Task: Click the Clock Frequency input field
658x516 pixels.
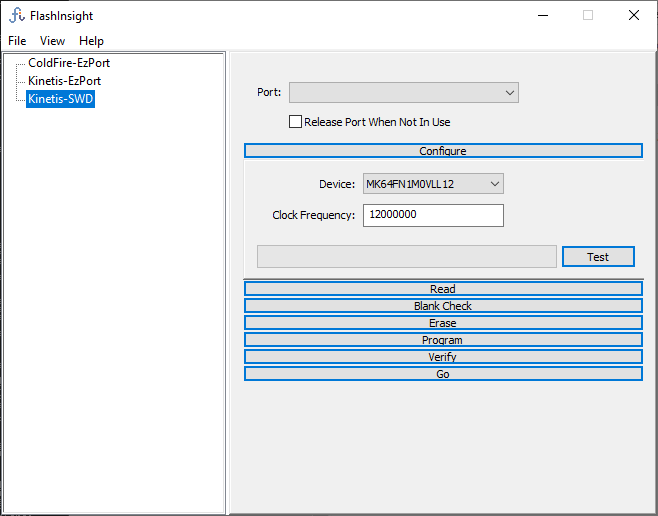Action: (x=432, y=215)
